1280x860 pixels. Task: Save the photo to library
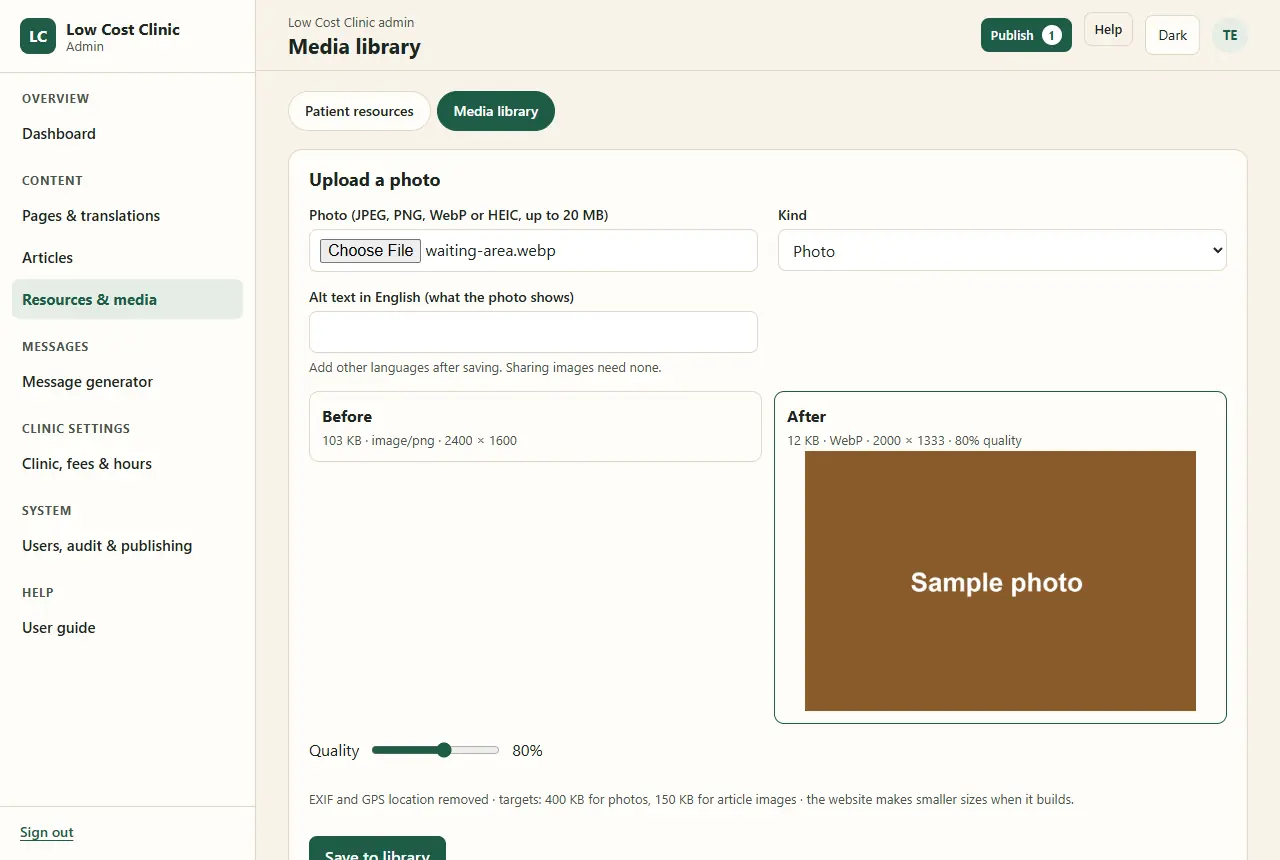(x=377, y=848)
